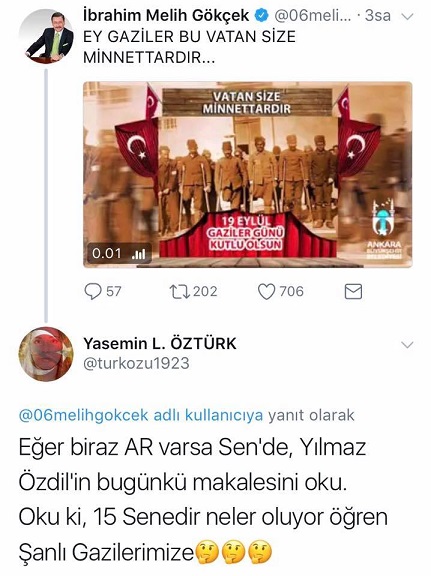
Task: Click the 0.01 video timer badge
Action: click(119, 253)
